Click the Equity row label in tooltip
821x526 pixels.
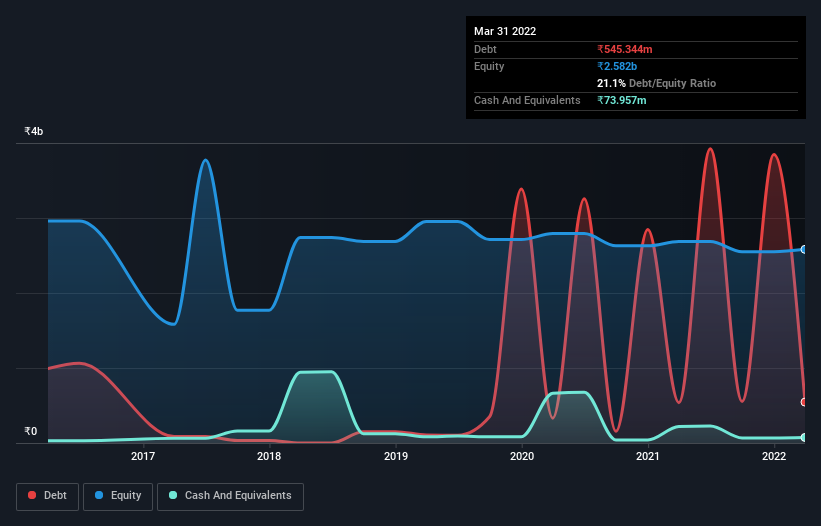click(489, 66)
